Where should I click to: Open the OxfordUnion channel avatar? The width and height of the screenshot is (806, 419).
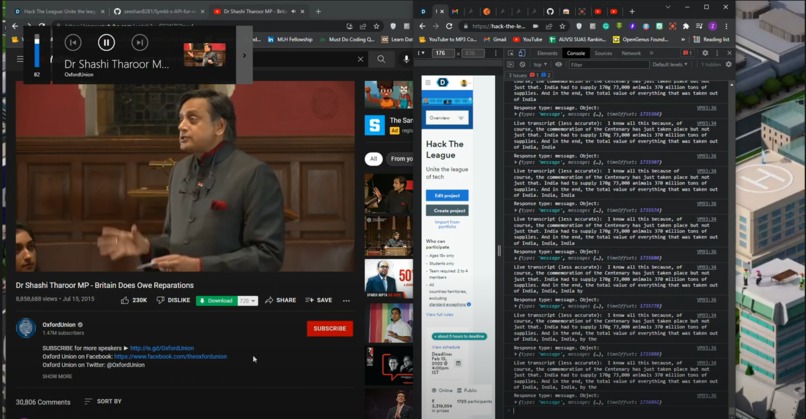click(x=26, y=328)
